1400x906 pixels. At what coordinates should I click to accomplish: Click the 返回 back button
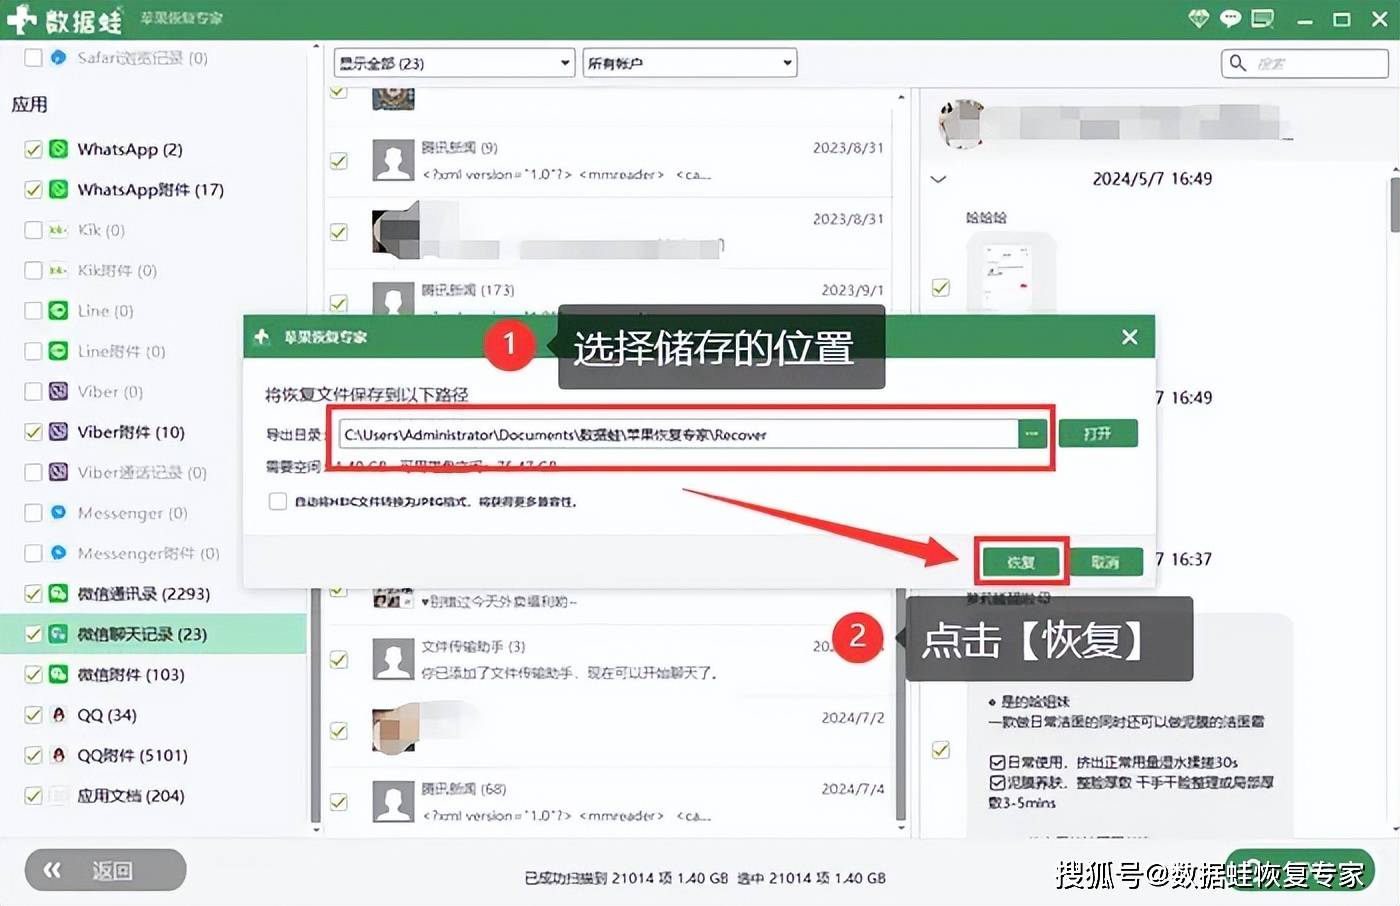tap(105, 870)
